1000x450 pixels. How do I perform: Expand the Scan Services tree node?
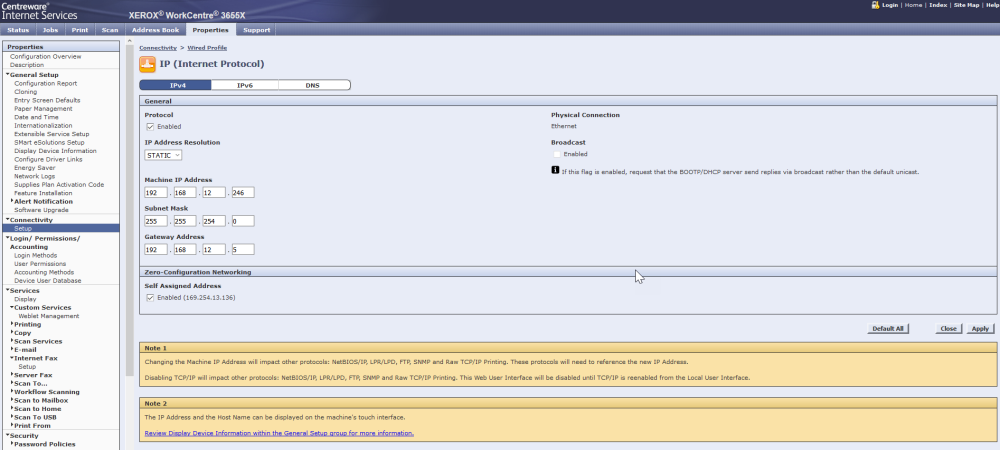point(12,341)
